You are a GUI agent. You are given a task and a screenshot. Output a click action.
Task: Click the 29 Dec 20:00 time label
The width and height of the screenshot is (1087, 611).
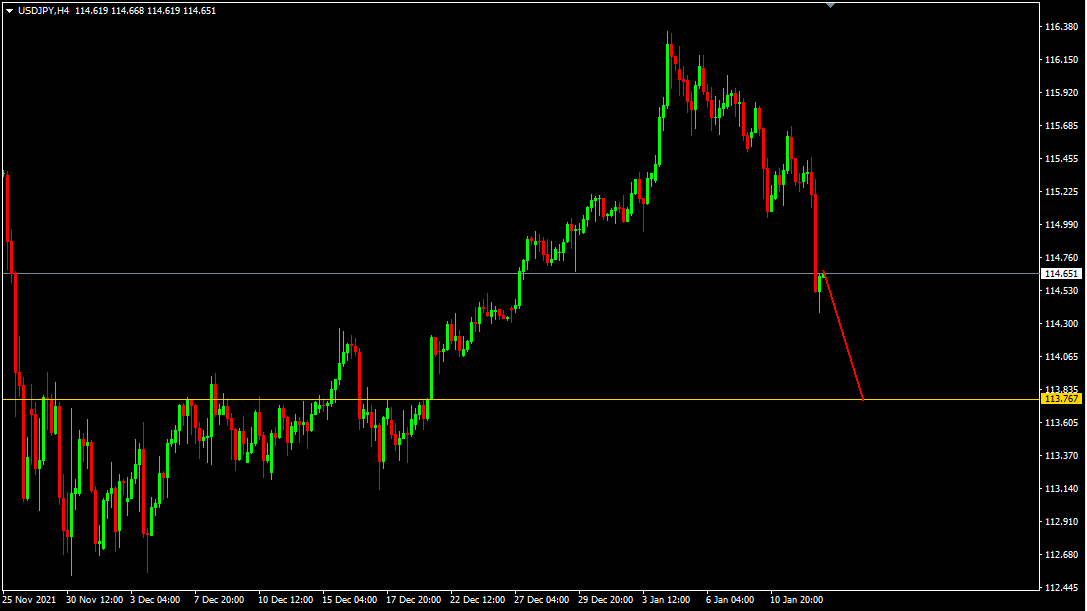tap(605, 600)
